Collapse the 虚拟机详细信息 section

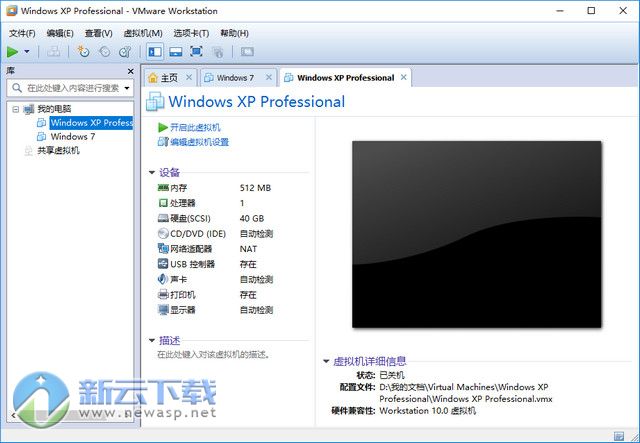point(326,361)
